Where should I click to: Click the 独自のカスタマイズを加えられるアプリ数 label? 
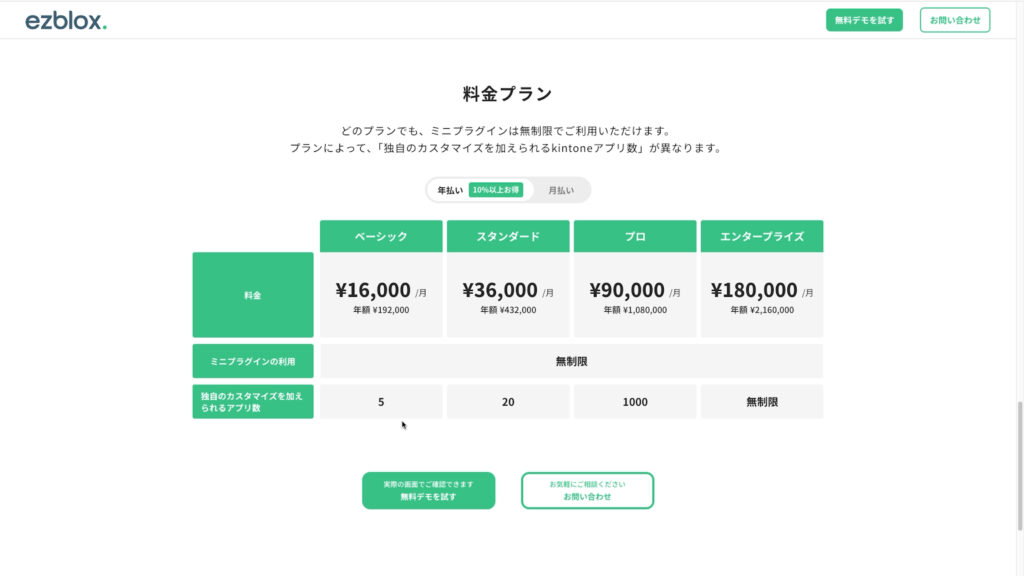(252, 401)
